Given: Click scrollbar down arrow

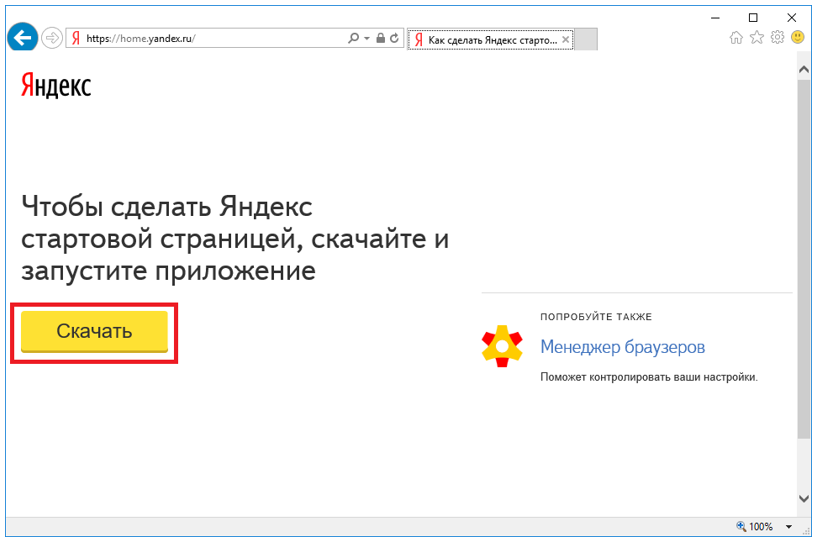Looking at the screenshot, I should pos(804,498).
